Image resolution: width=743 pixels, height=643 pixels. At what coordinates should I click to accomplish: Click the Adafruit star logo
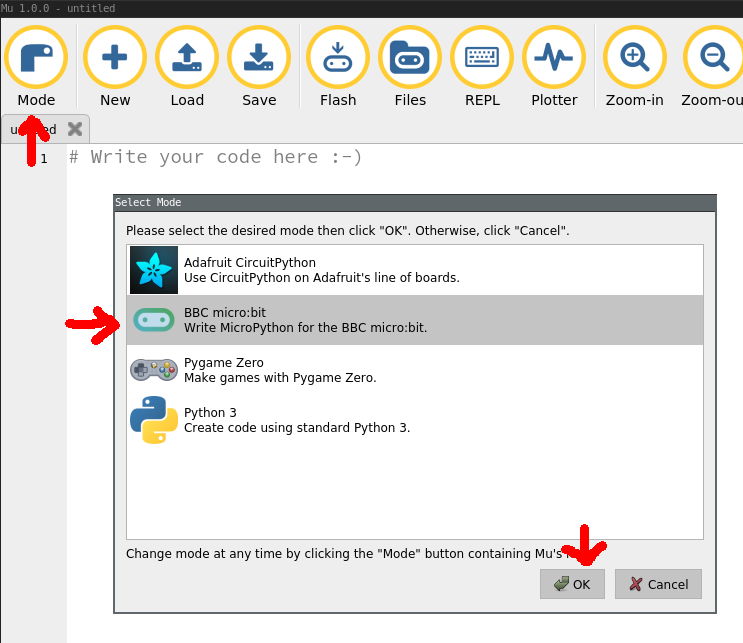(x=154, y=270)
